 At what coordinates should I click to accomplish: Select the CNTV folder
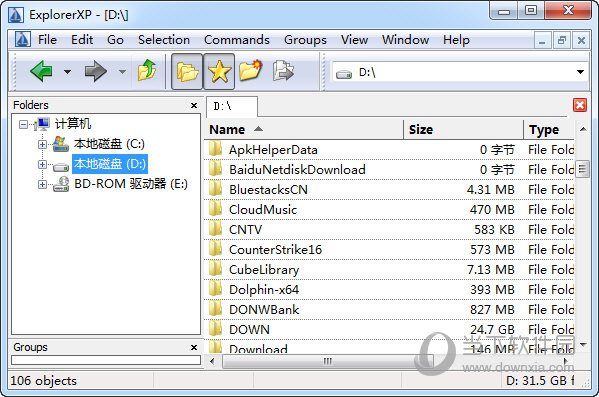coord(246,230)
